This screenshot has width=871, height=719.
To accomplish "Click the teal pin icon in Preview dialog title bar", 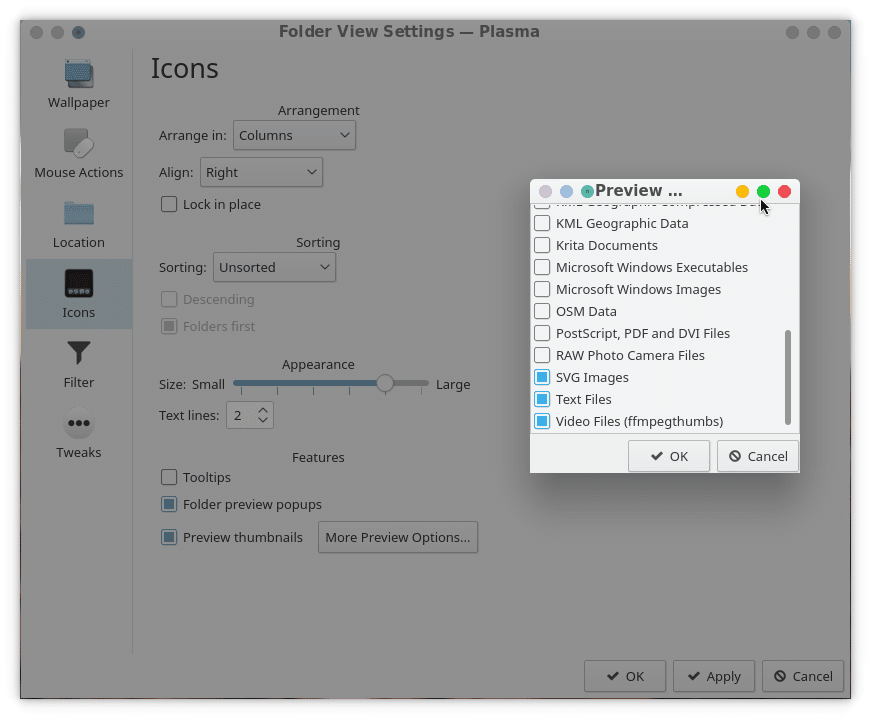I will pos(587,192).
